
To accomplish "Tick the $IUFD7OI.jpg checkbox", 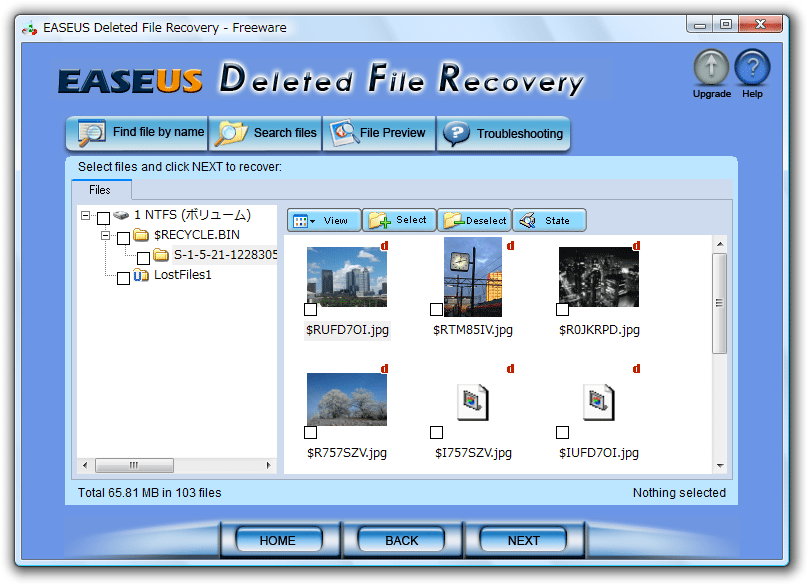I will pyautogui.click(x=562, y=432).
